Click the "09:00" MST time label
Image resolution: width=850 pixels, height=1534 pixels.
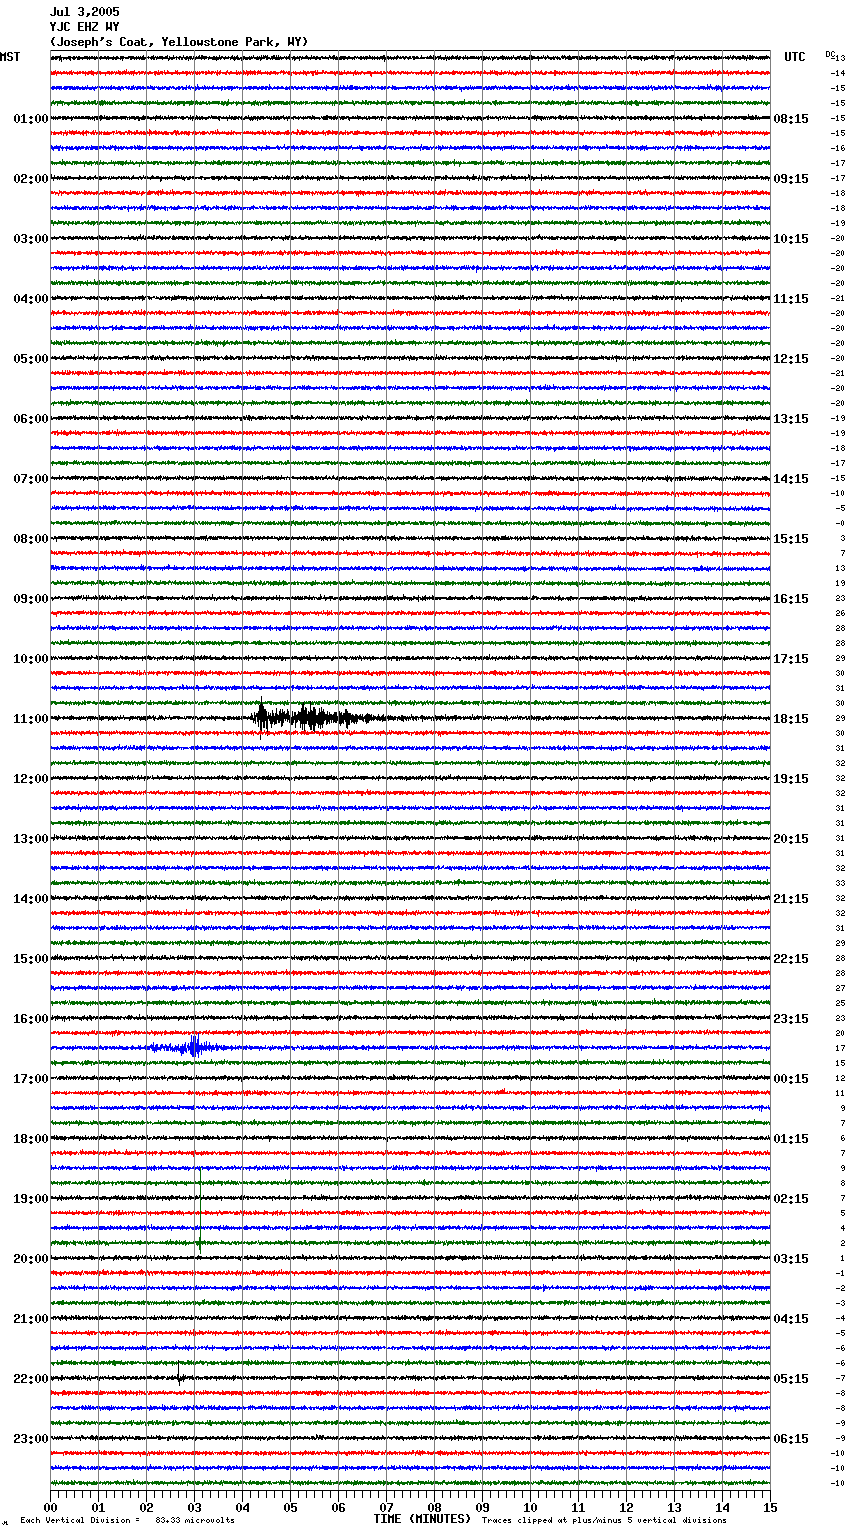click(x=31, y=599)
